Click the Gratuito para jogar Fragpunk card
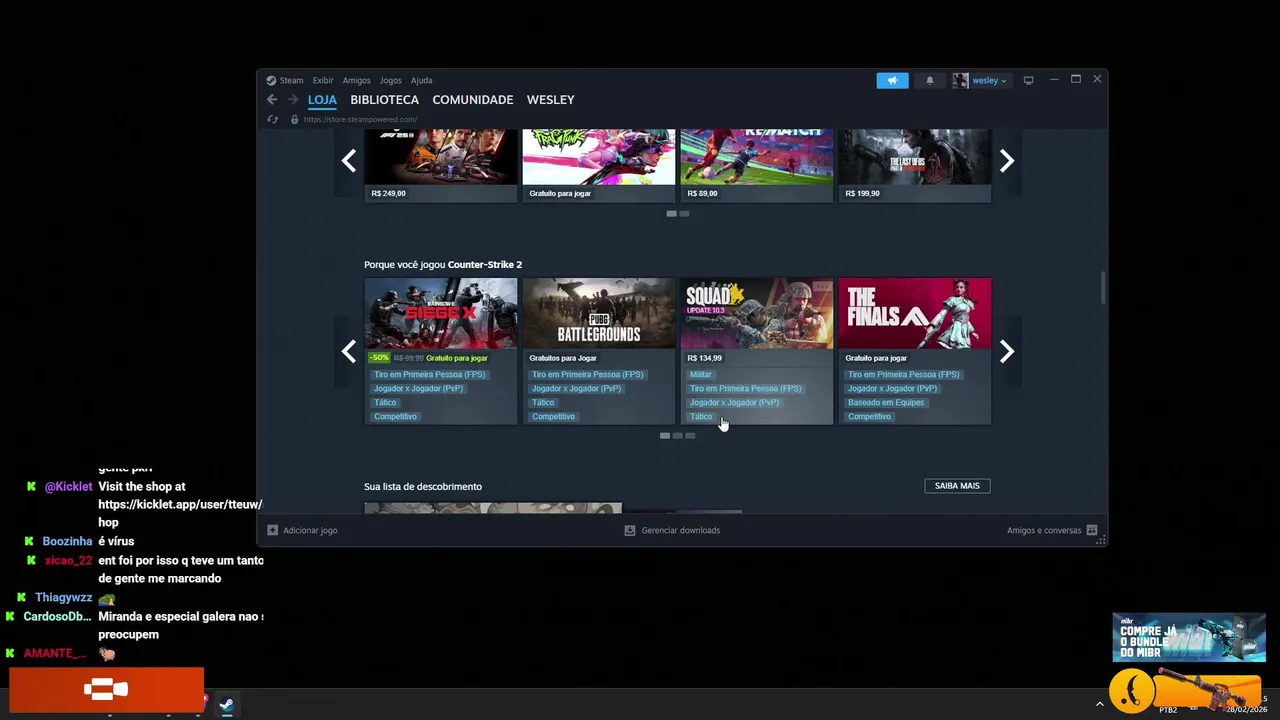Viewport: 1280px width, 720px height. [x=598, y=165]
